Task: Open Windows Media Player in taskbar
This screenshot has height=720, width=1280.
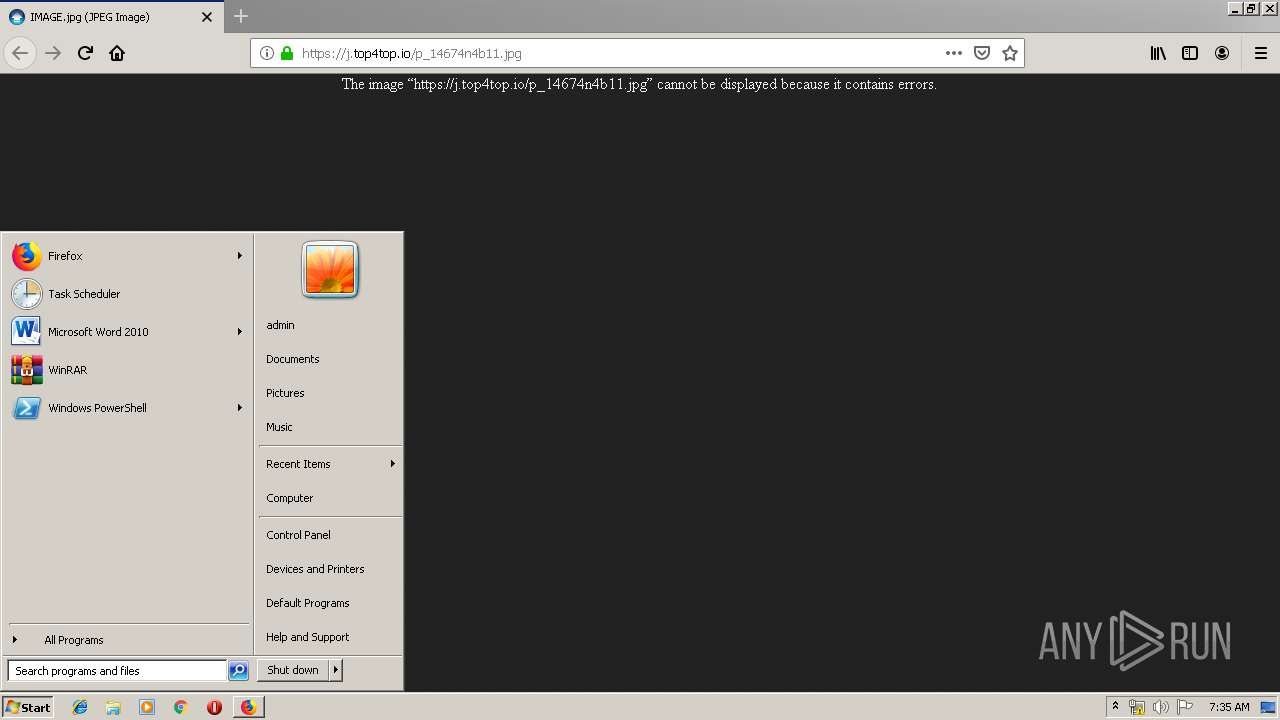Action: (147, 707)
